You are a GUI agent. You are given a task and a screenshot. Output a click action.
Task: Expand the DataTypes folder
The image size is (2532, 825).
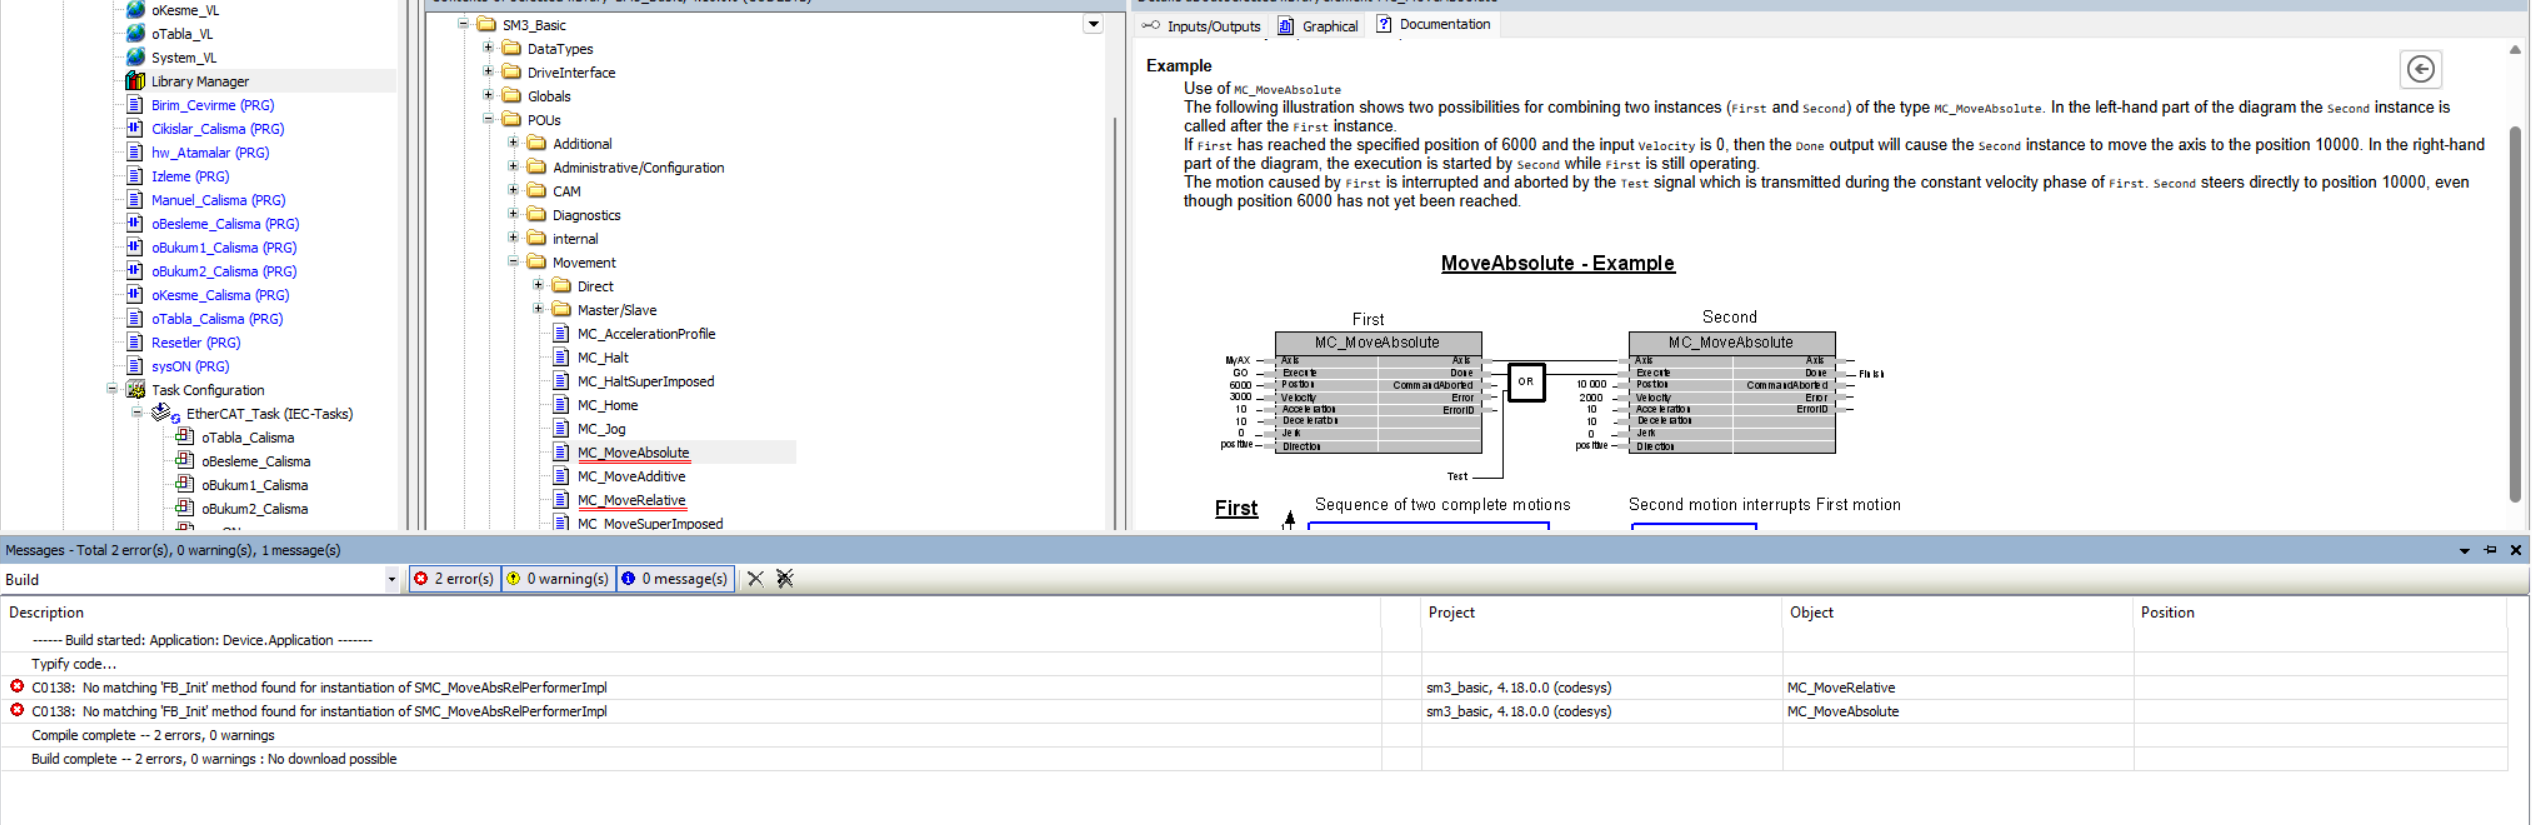[x=488, y=48]
